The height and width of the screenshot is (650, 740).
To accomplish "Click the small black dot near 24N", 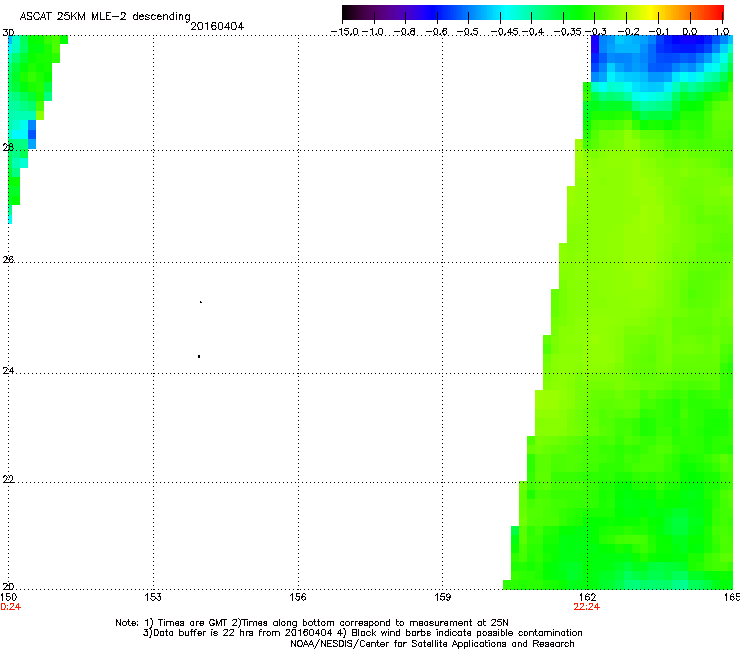I will (199, 356).
